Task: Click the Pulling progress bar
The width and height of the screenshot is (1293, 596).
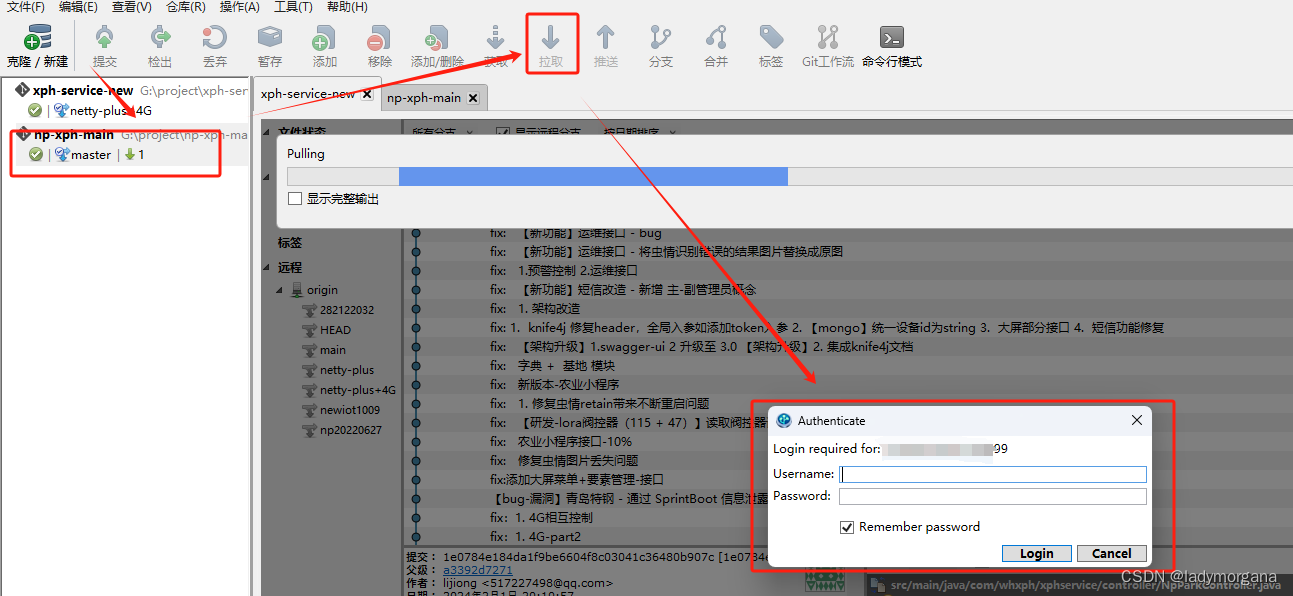Action: pyautogui.click(x=789, y=177)
